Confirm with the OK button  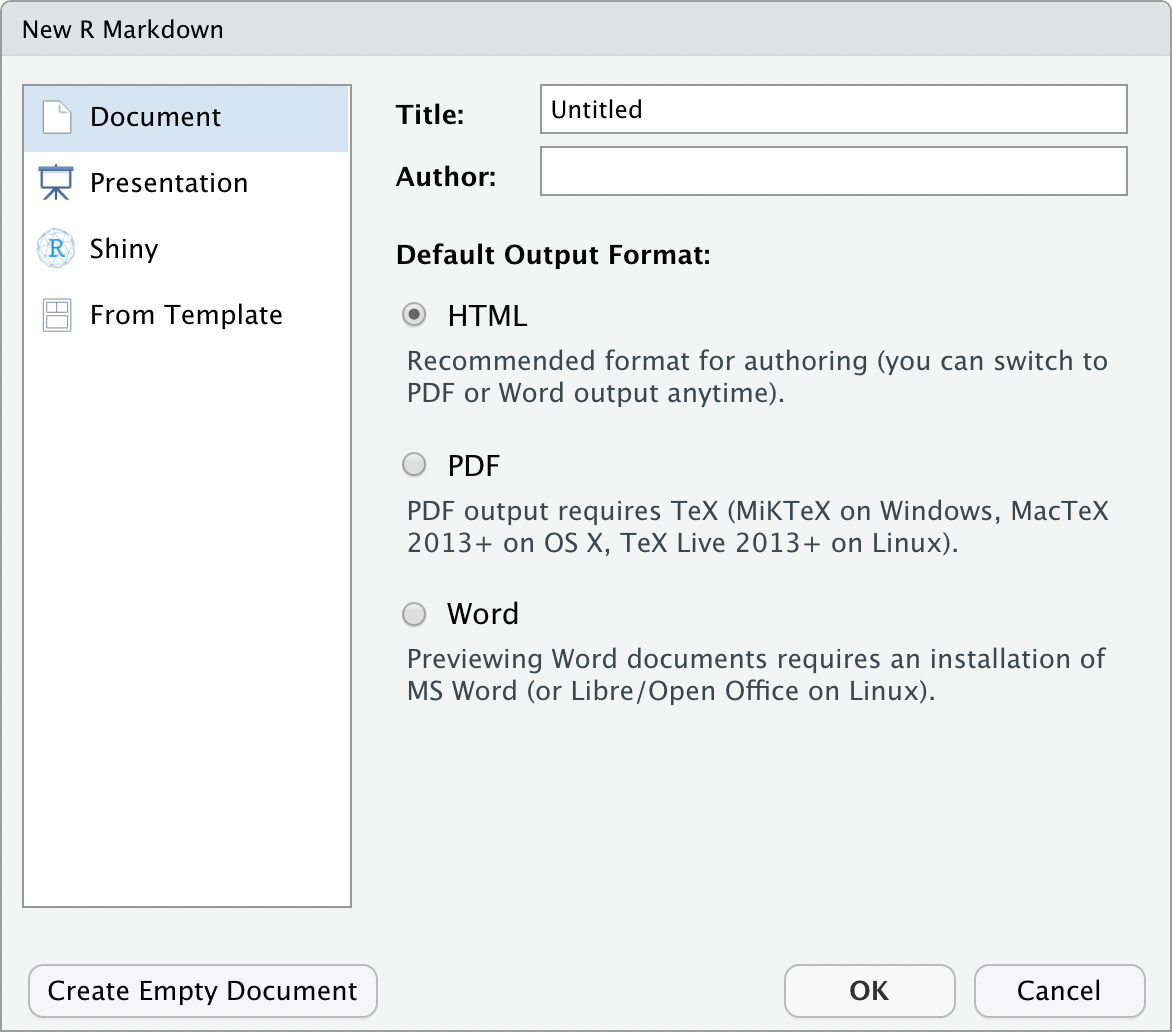click(869, 991)
